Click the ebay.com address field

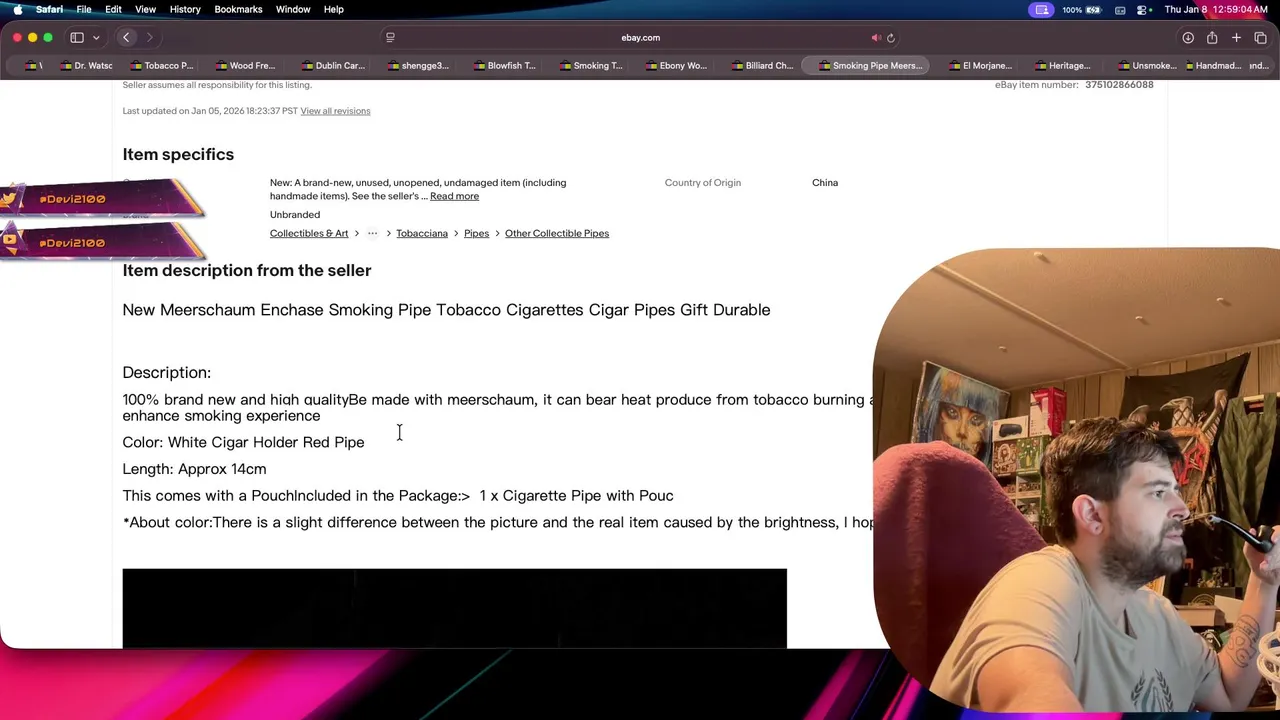[x=640, y=38]
